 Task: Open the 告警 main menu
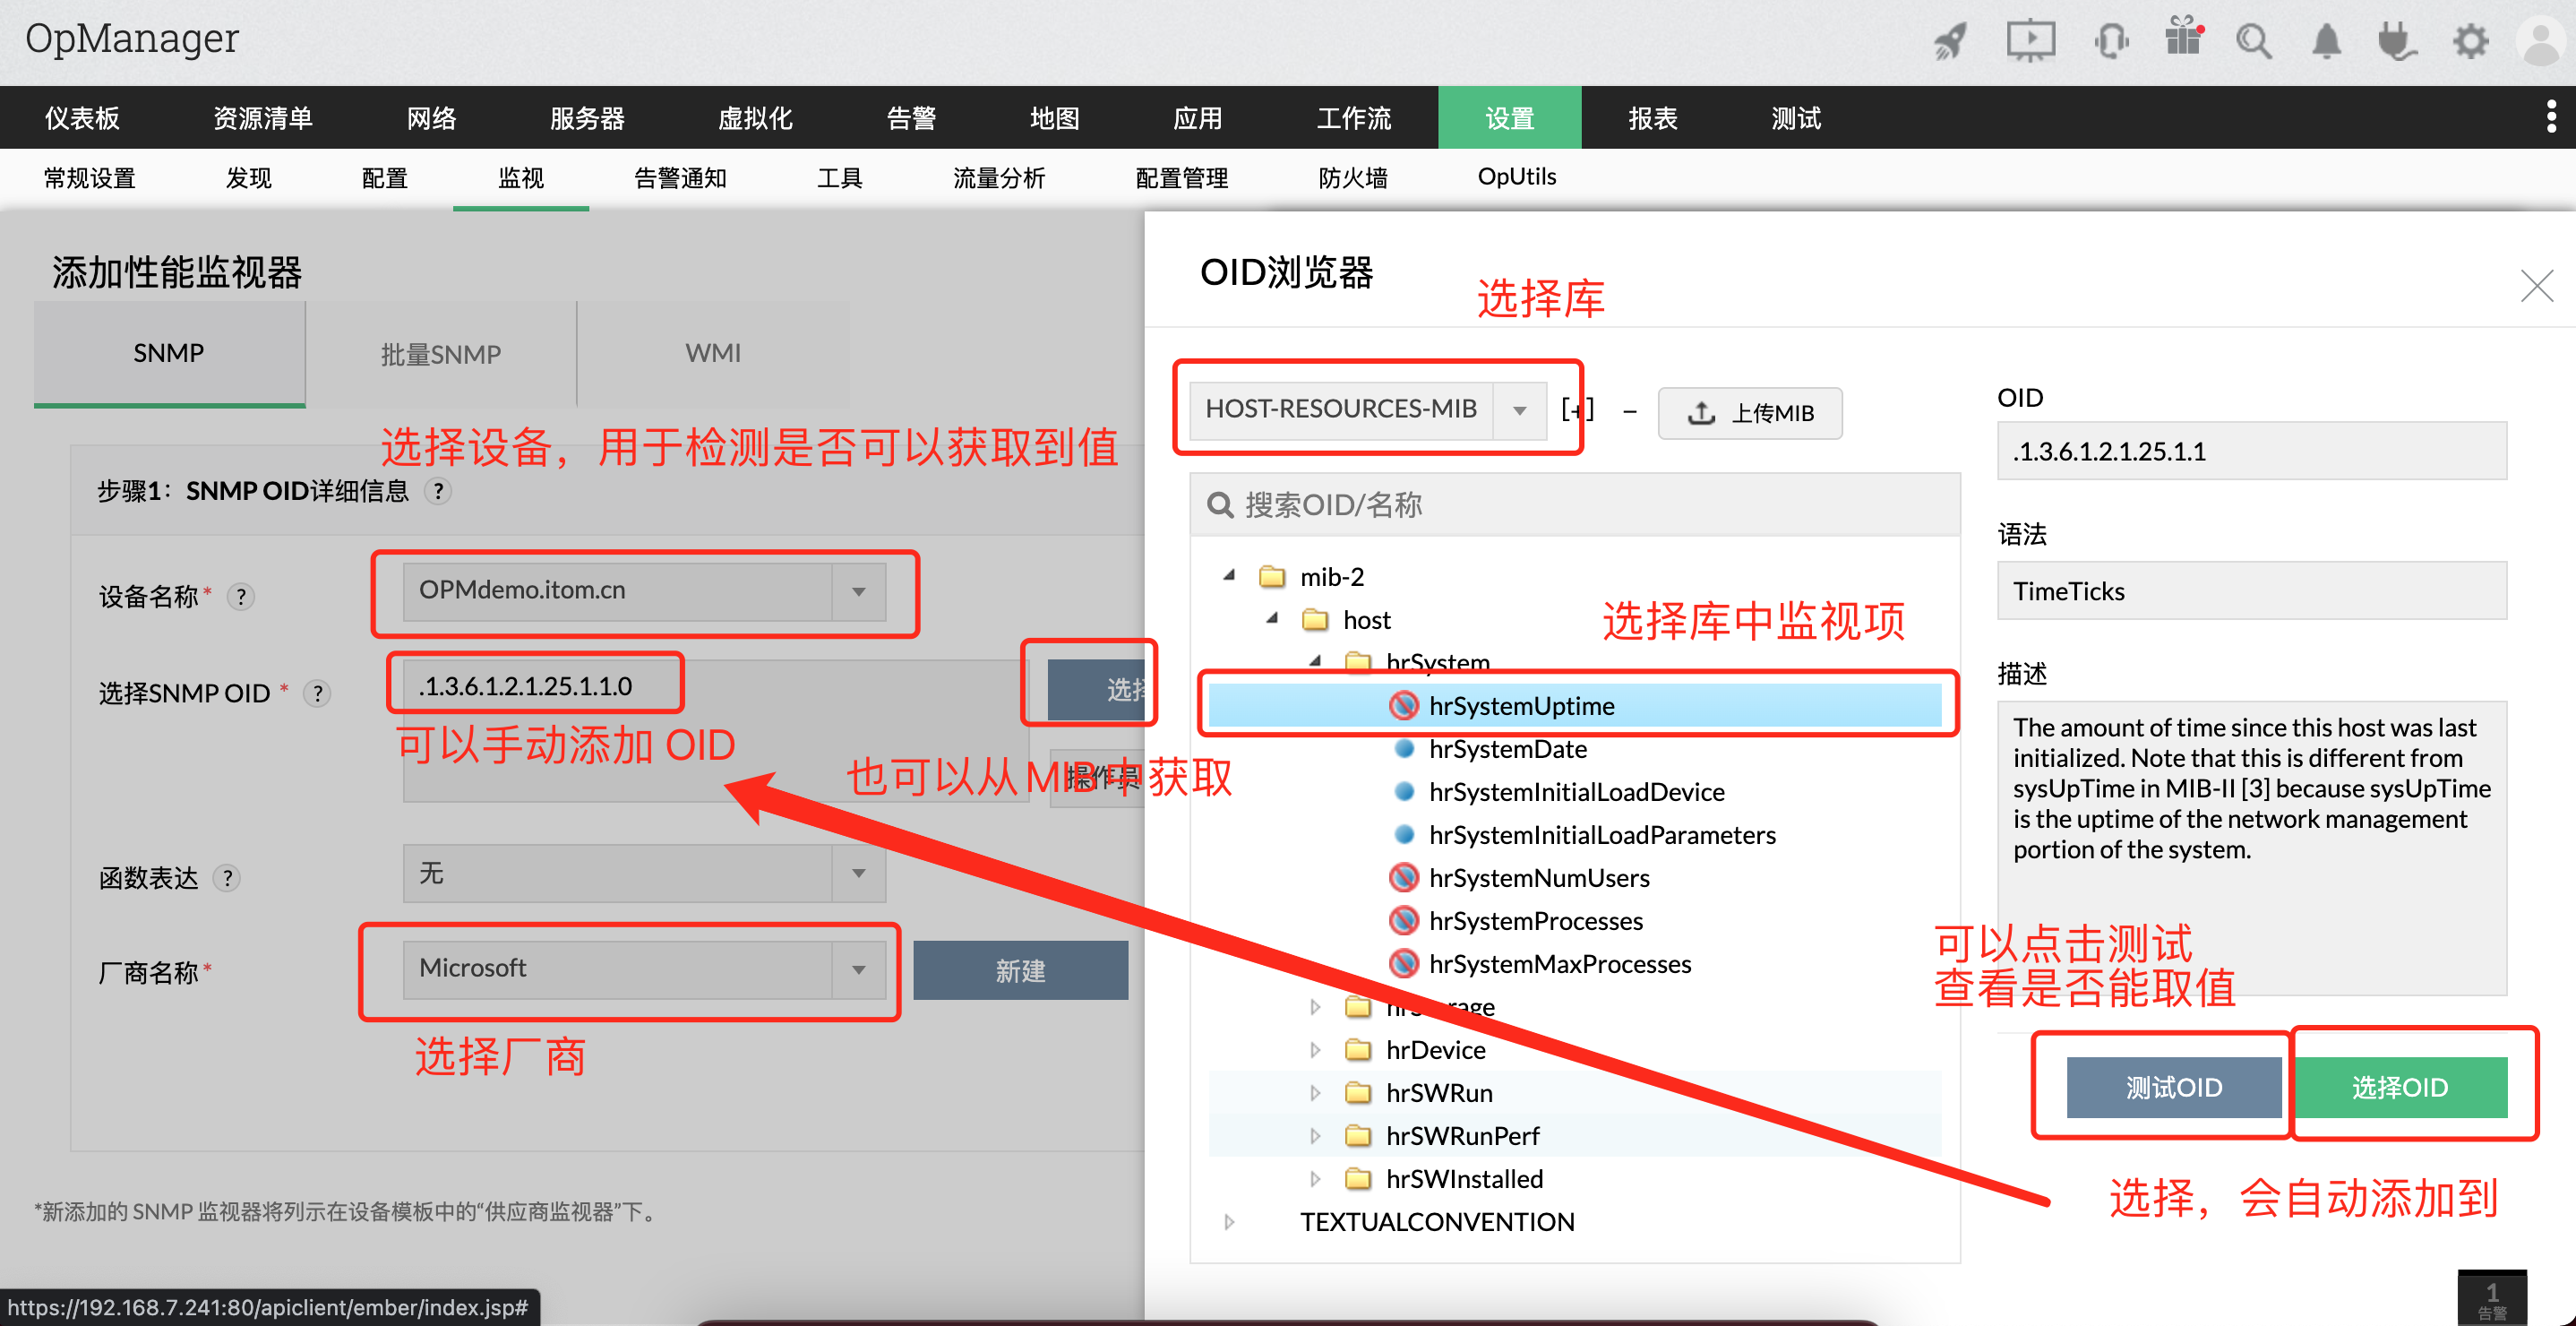pyautogui.click(x=911, y=118)
